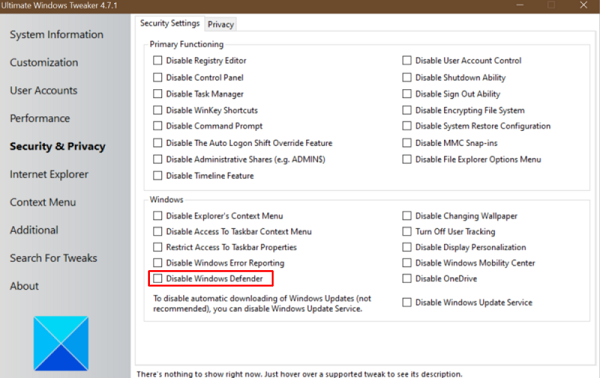This screenshot has width=600, height=378.
Task: Click the 'Primary Functioning' group label
Action: 186,44
